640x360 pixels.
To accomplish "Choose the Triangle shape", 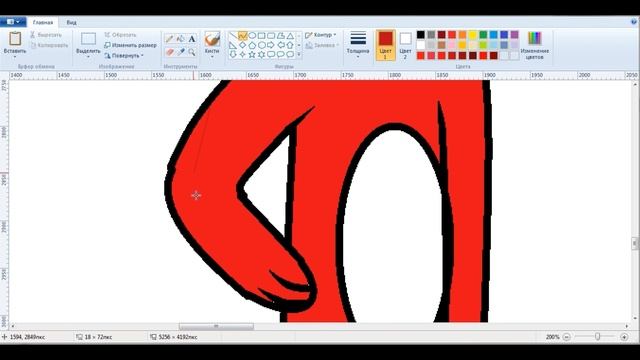I will pyautogui.click(x=290, y=36).
